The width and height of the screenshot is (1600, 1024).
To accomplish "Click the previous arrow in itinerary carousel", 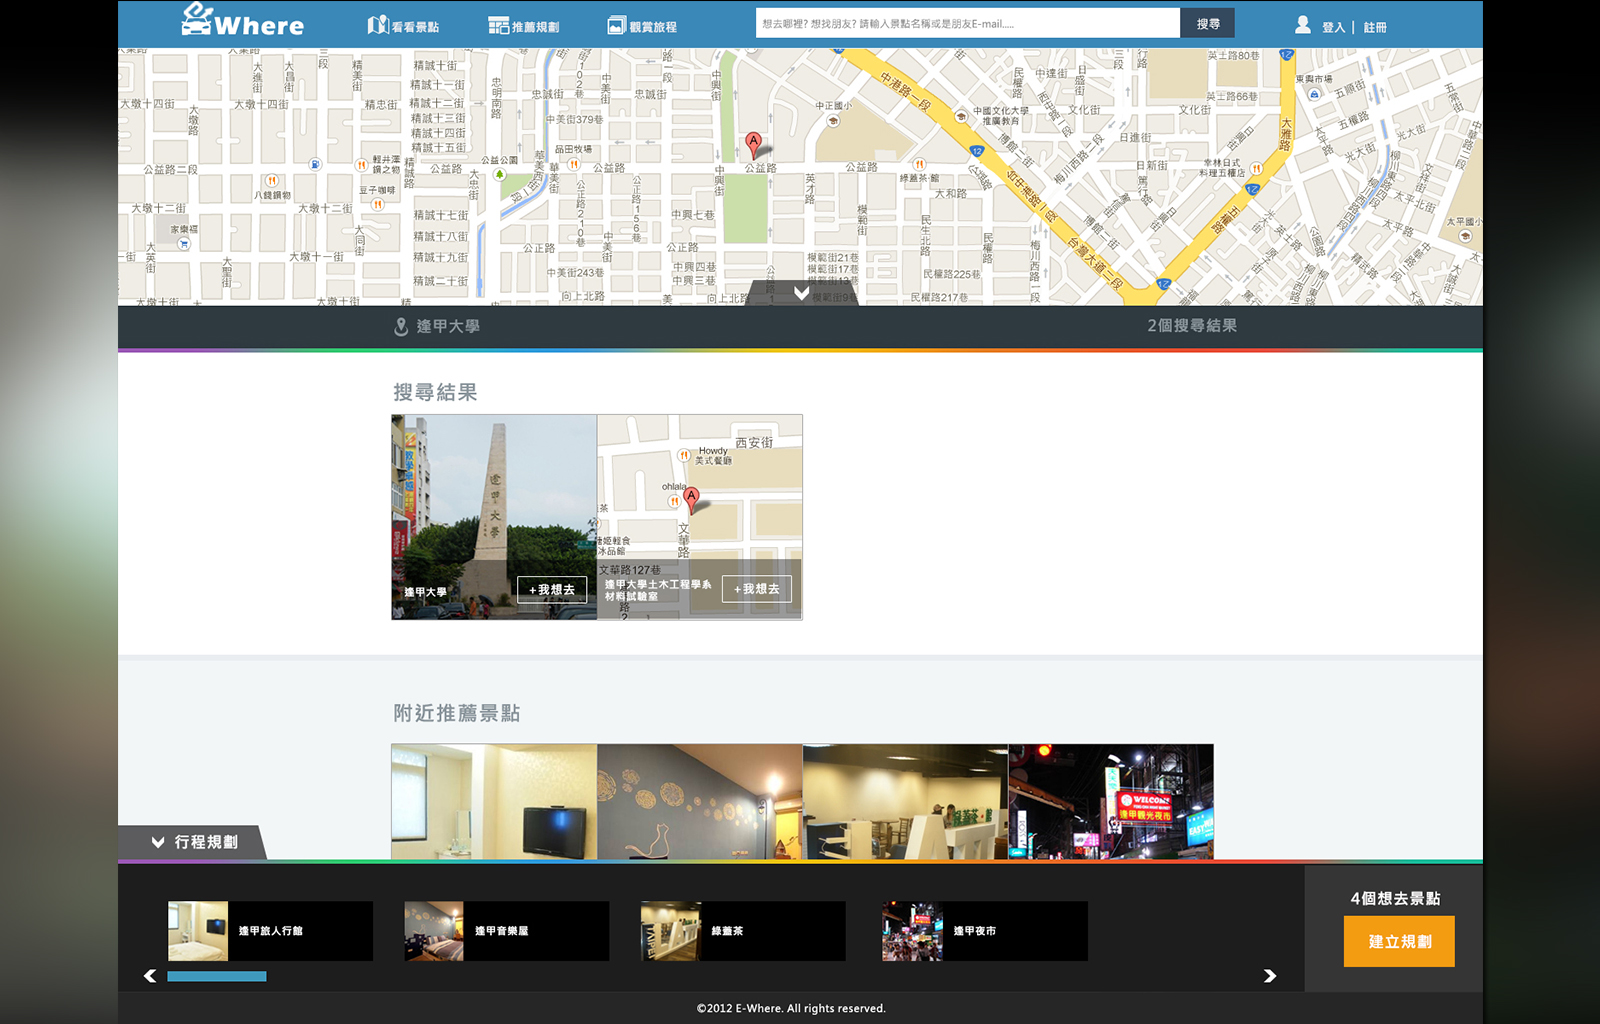I will [x=150, y=976].
